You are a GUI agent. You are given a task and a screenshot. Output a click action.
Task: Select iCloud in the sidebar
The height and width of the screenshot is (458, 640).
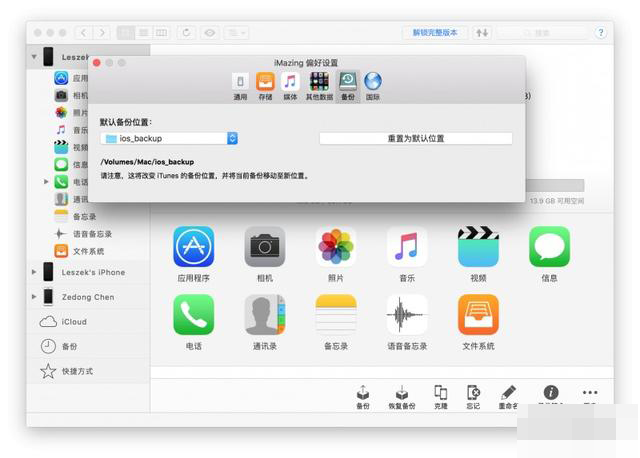[x=75, y=322]
